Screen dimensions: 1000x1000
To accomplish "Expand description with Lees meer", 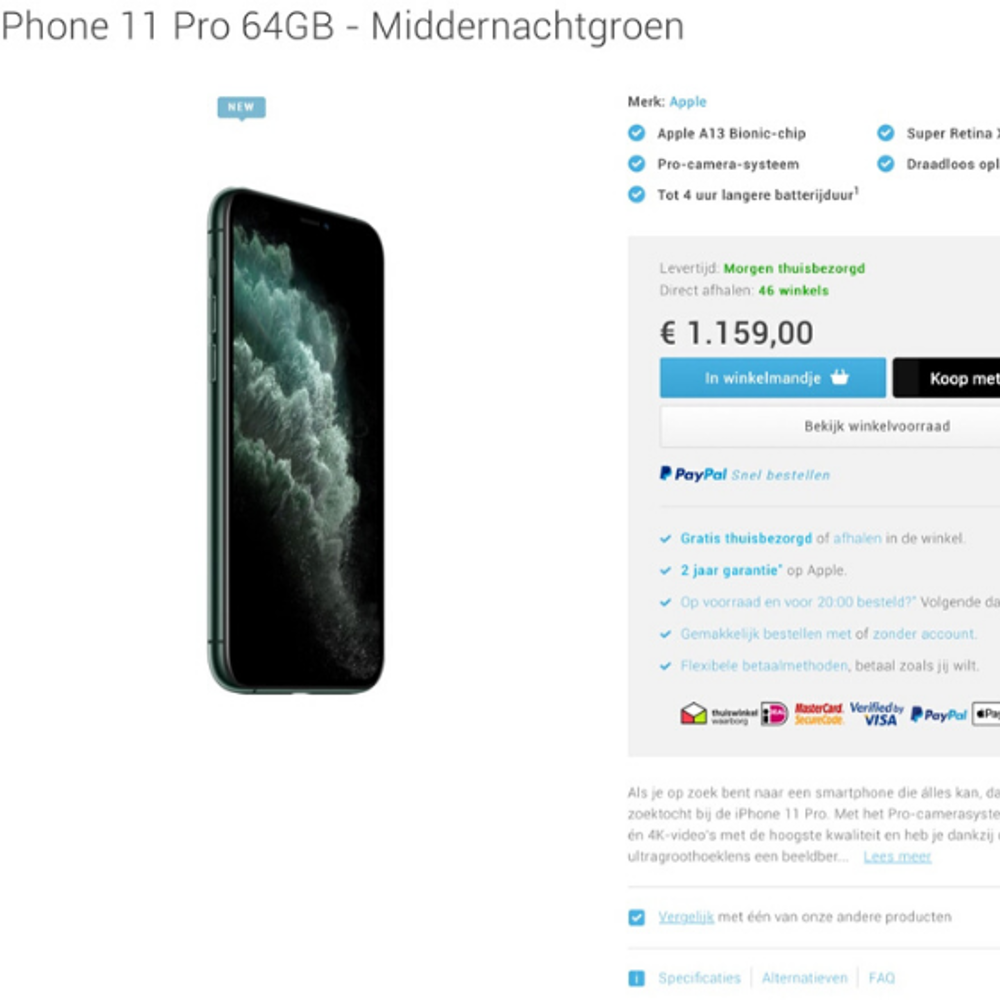I will click(897, 857).
